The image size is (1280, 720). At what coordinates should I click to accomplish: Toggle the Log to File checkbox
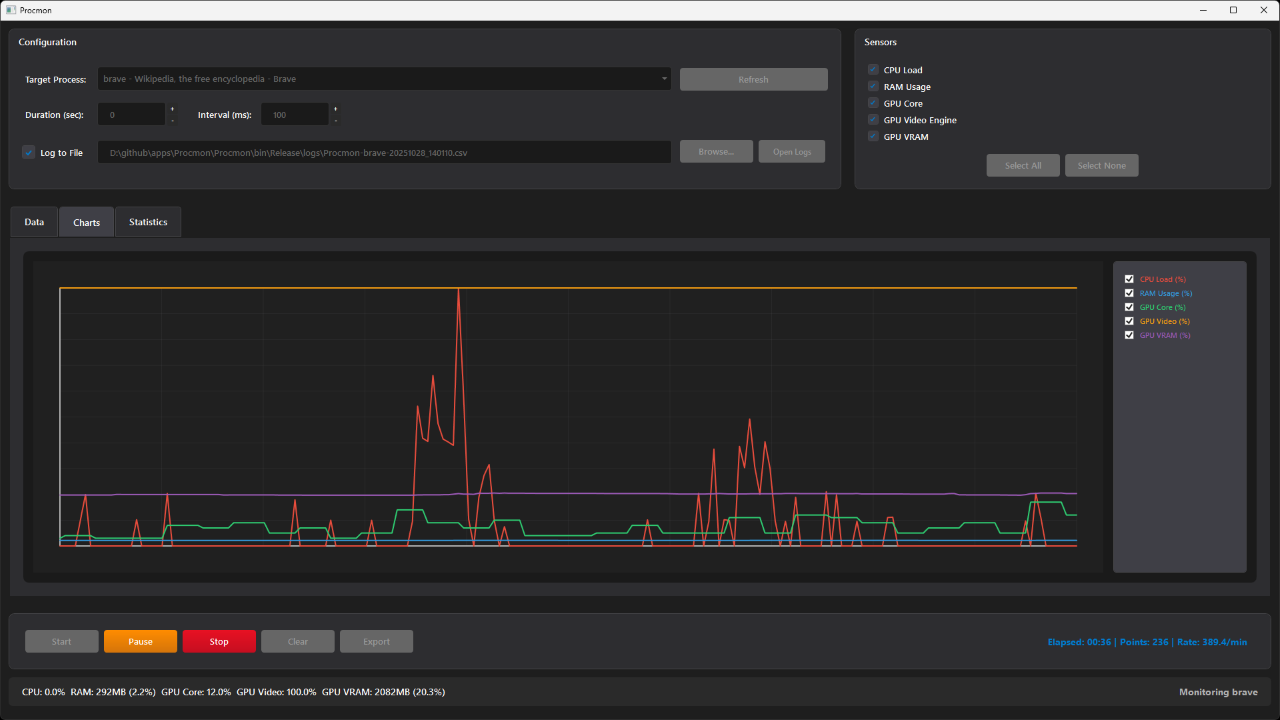click(x=28, y=152)
